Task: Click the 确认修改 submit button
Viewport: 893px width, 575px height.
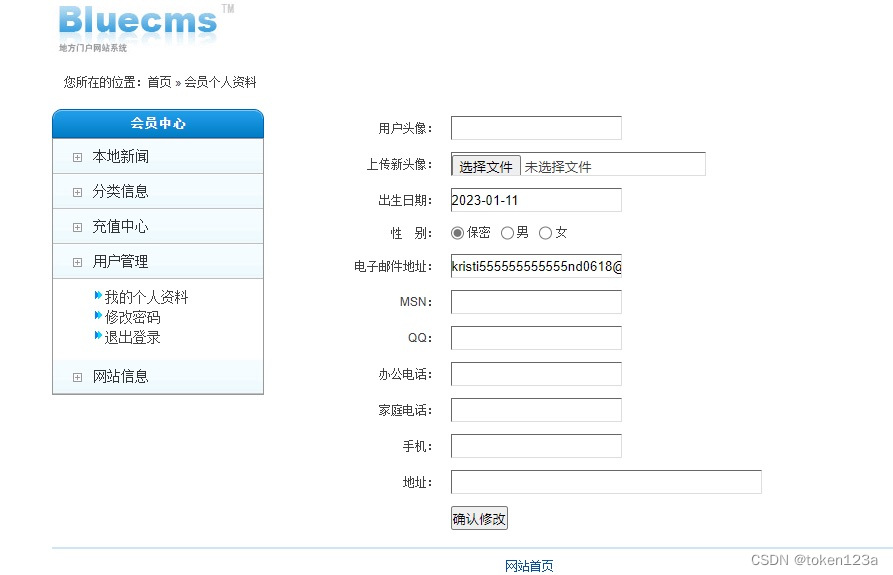Action: click(x=479, y=518)
